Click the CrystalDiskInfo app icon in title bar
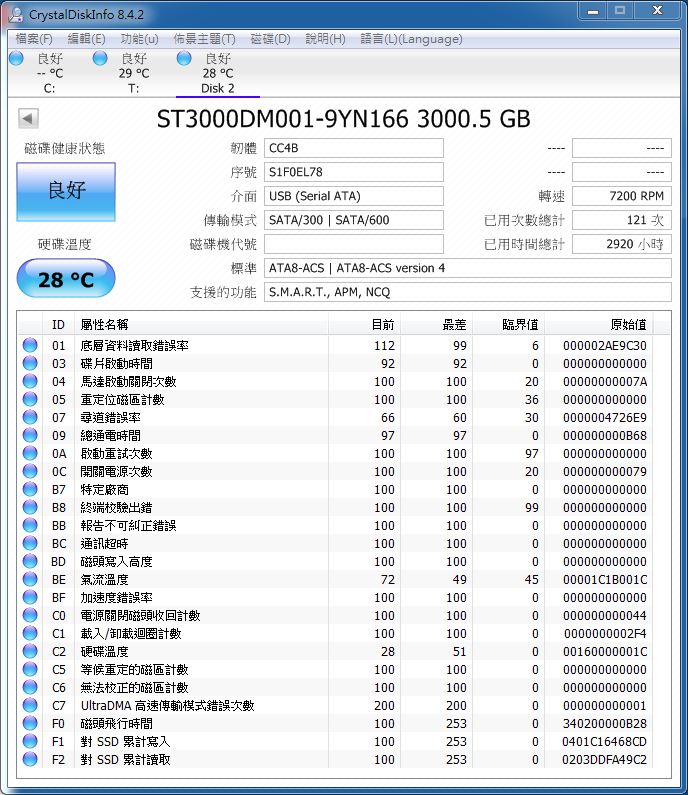Image resolution: width=688 pixels, height=795 pixels. 16,14
